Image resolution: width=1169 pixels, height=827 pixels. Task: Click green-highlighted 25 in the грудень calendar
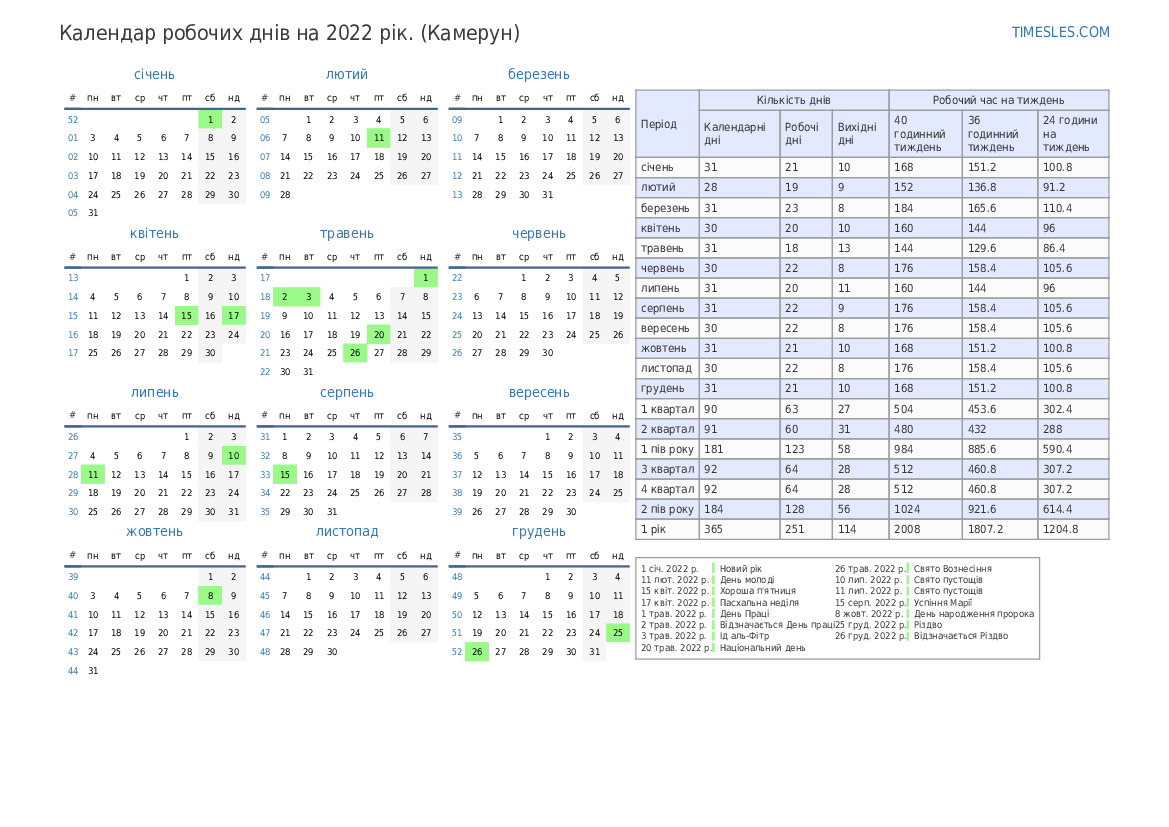pos(617,632)
